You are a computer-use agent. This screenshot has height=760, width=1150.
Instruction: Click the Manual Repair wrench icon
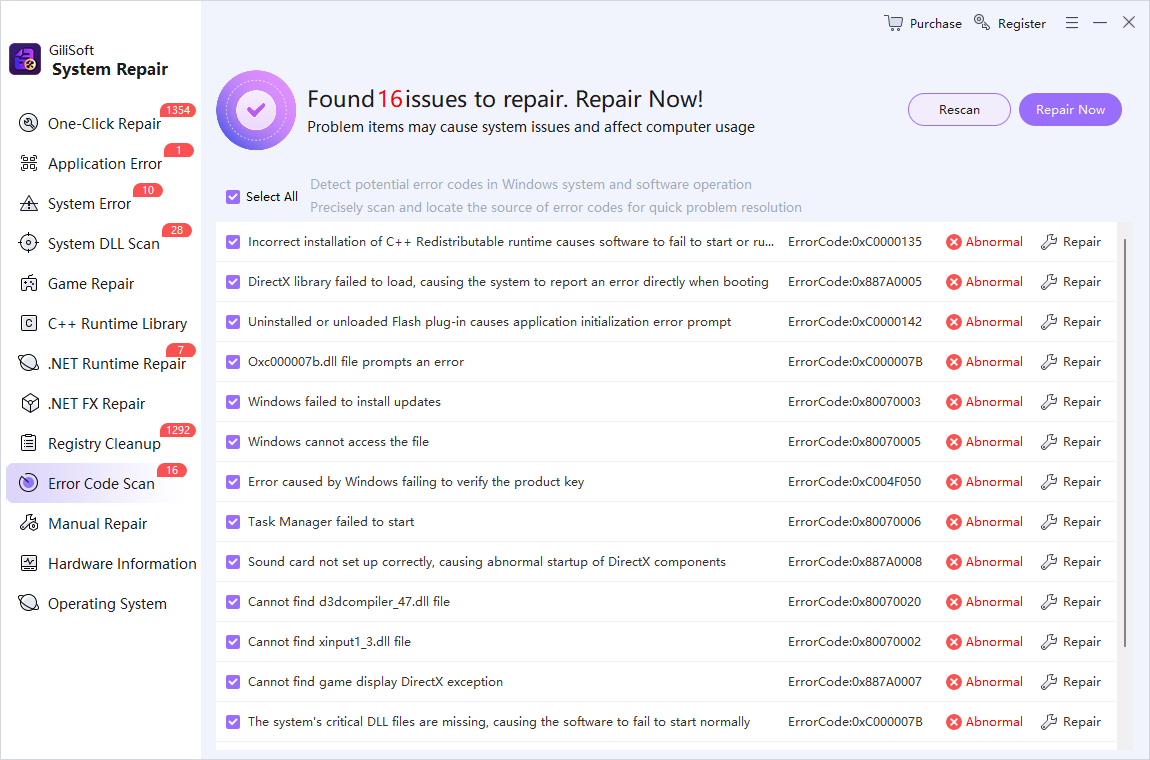tap(28, 523)
